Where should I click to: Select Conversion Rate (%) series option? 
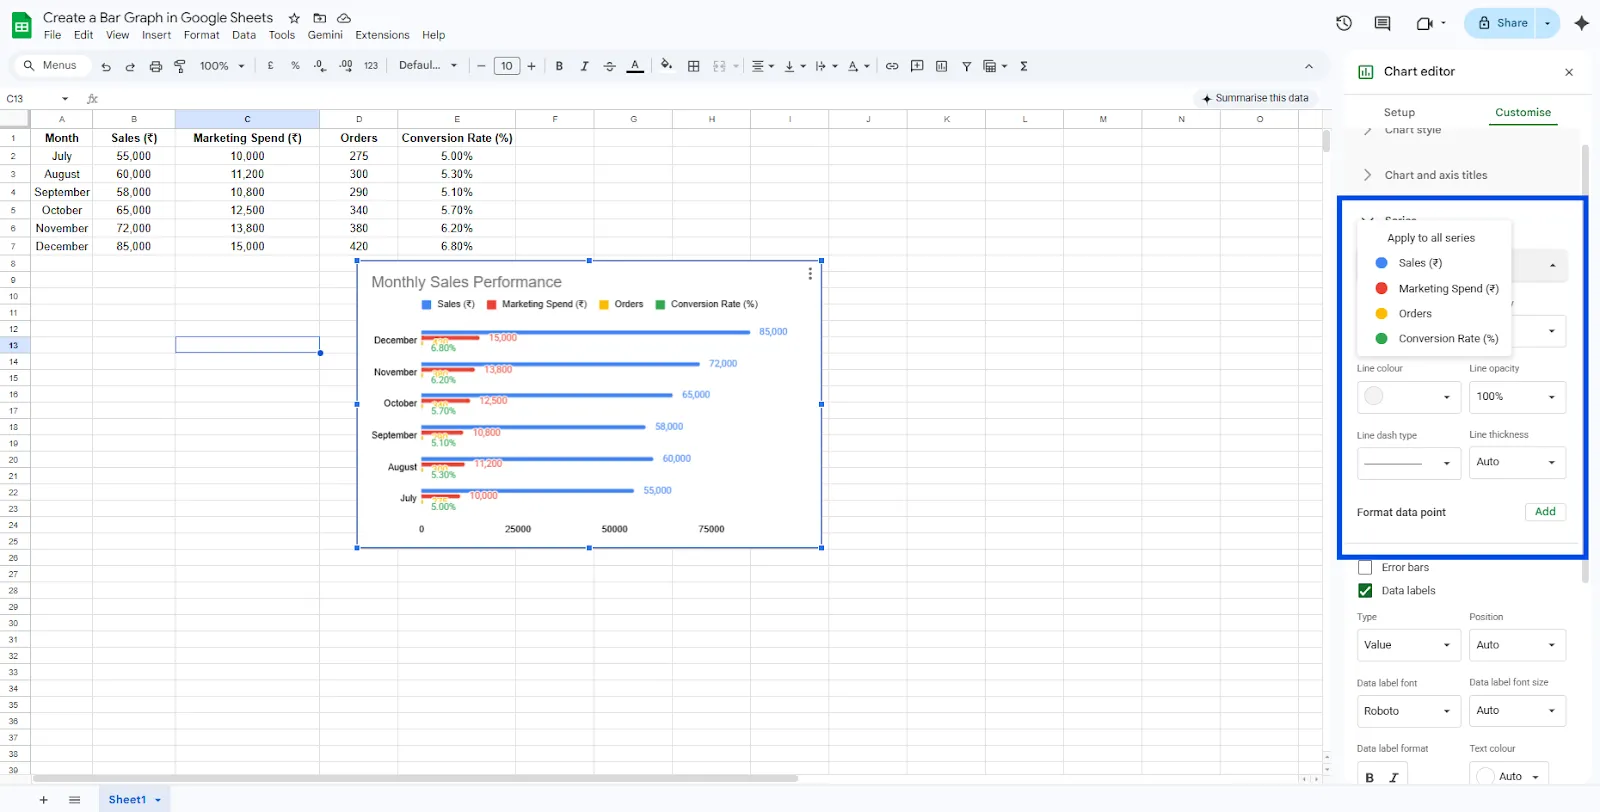1436,338
